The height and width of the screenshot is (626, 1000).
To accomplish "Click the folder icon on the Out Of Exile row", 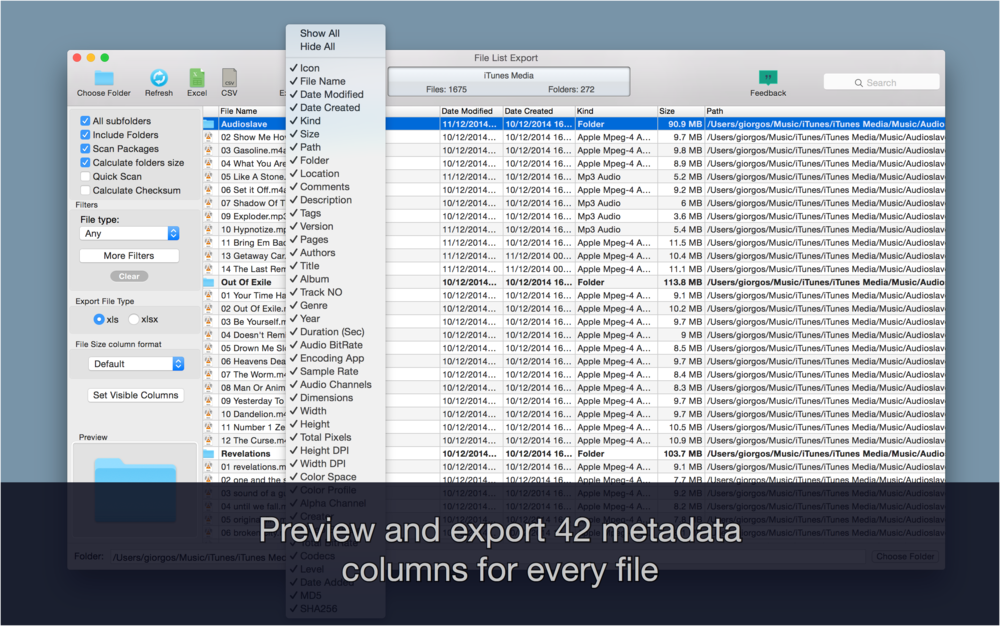I will pyautogui.click(x=210, y=282).
